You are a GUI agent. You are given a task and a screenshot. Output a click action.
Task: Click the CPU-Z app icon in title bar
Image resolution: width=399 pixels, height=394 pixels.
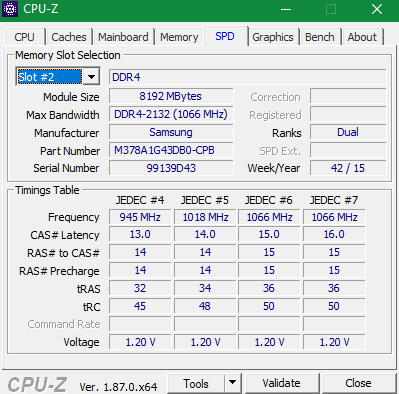click(x=10, y=9)
